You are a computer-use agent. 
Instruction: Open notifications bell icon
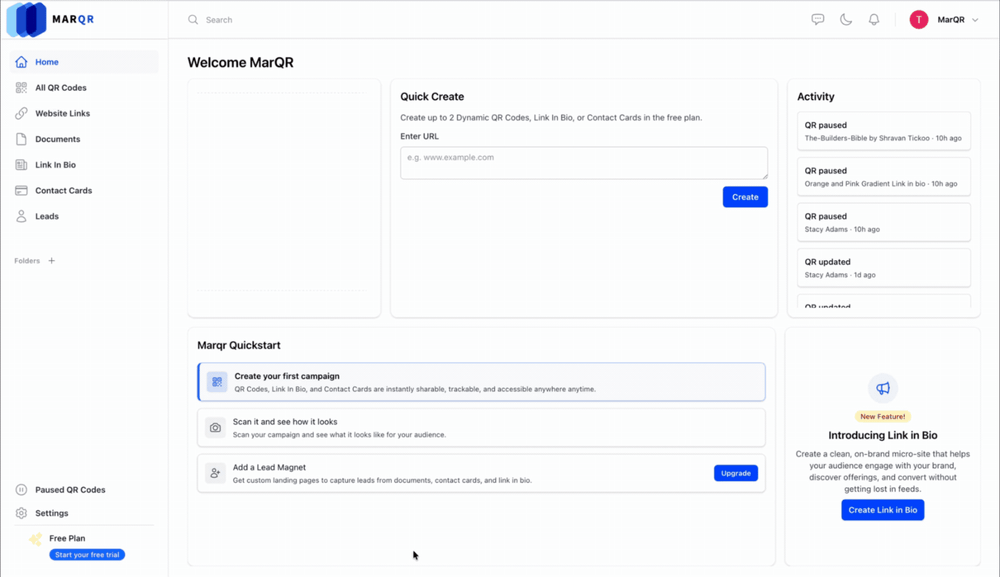coord(874,20)
